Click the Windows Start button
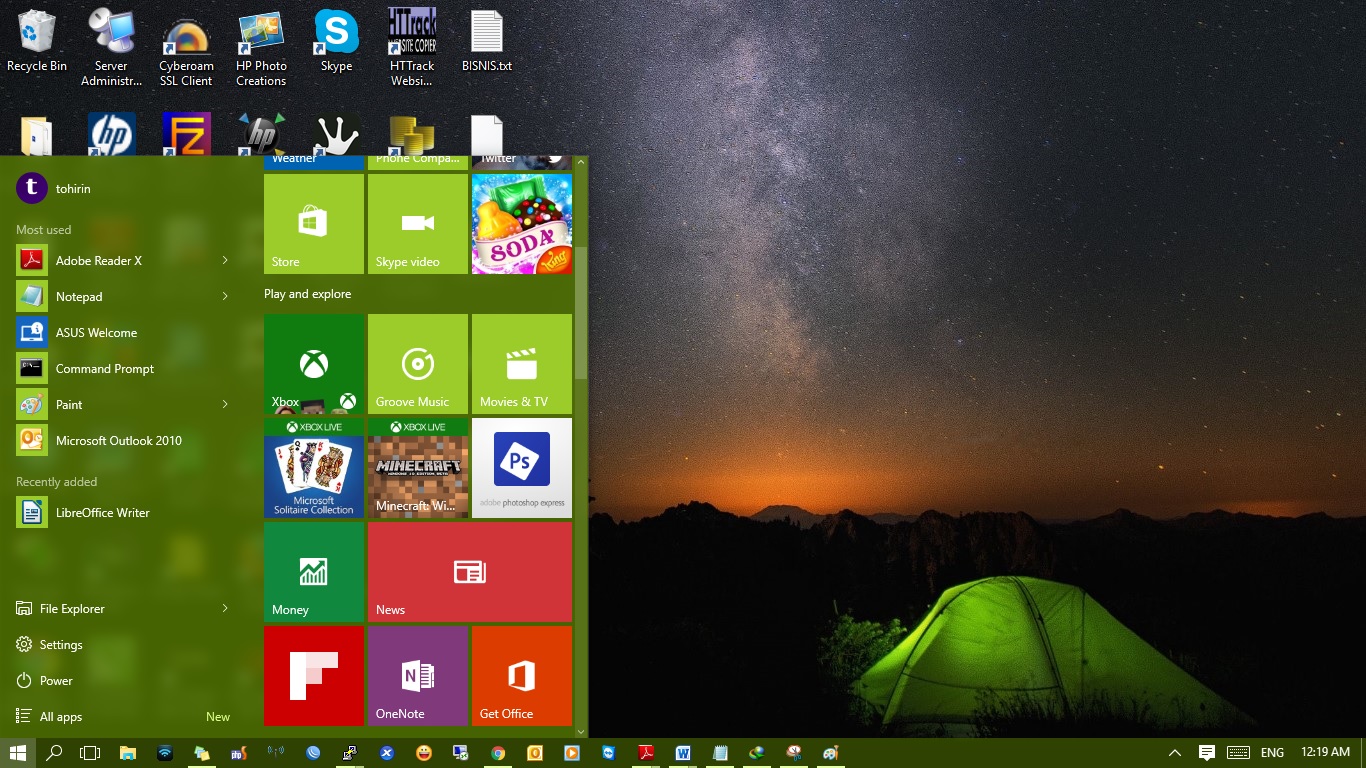This screenshot has height=768, width=1366. 17,753
